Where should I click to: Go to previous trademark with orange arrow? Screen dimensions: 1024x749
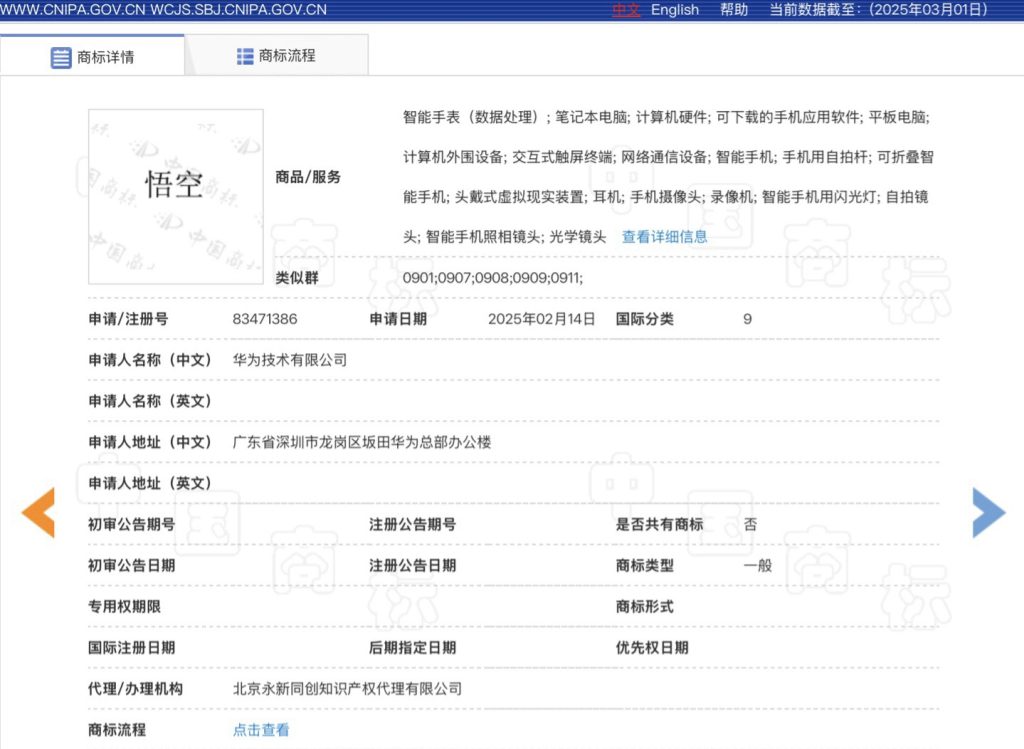(x=39, y=513)
